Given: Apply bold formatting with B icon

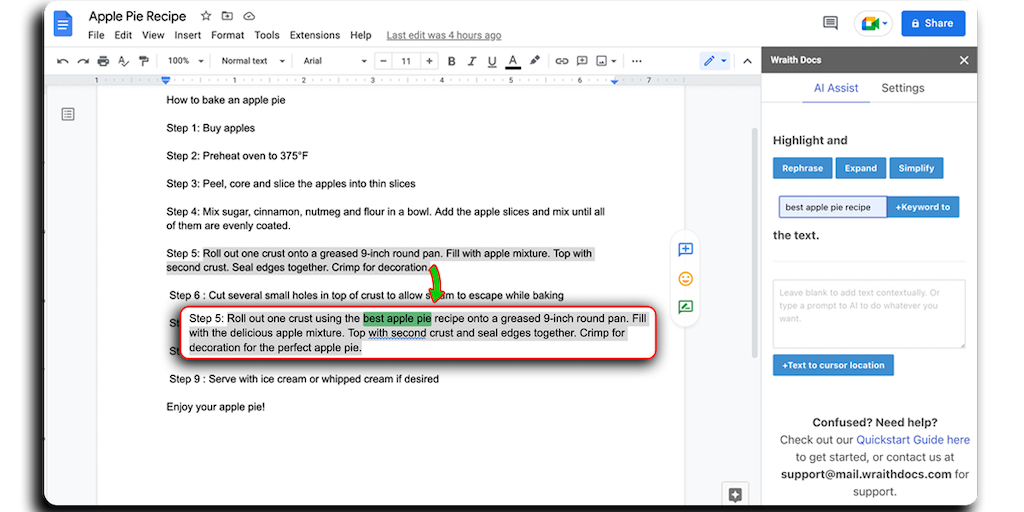Looking at the screenshot, I should point(451,61).
